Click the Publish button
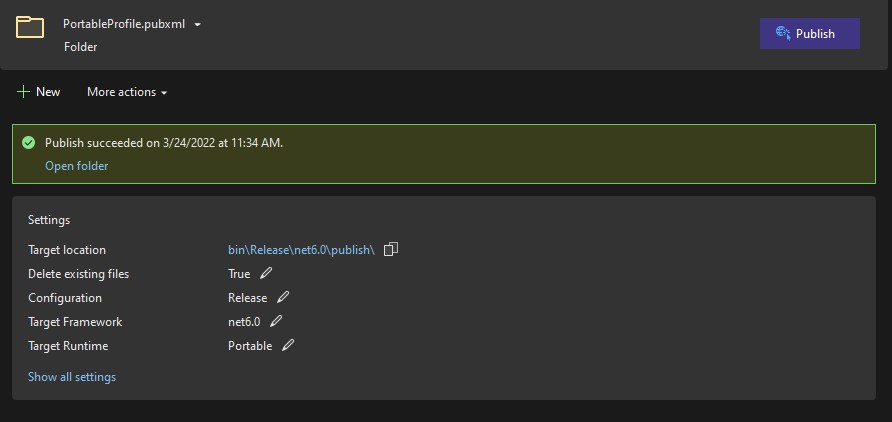892x422 pixels. [x=809, y=33]
